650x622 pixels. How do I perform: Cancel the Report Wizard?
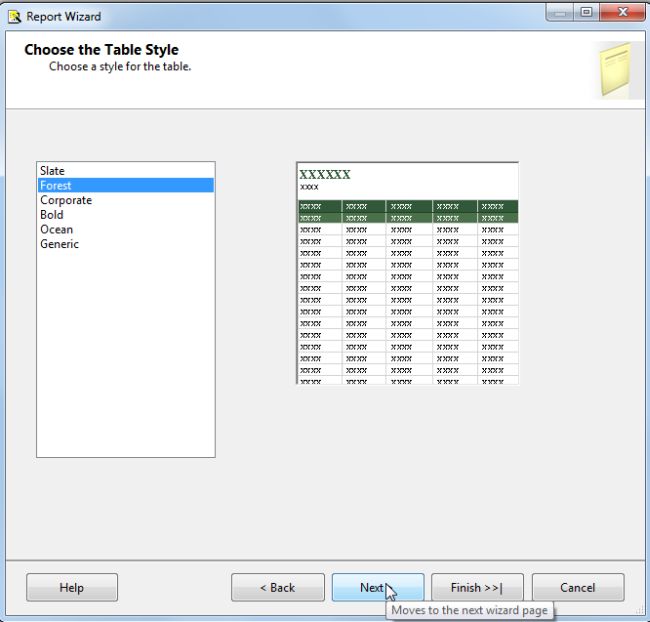pos(578,588)
